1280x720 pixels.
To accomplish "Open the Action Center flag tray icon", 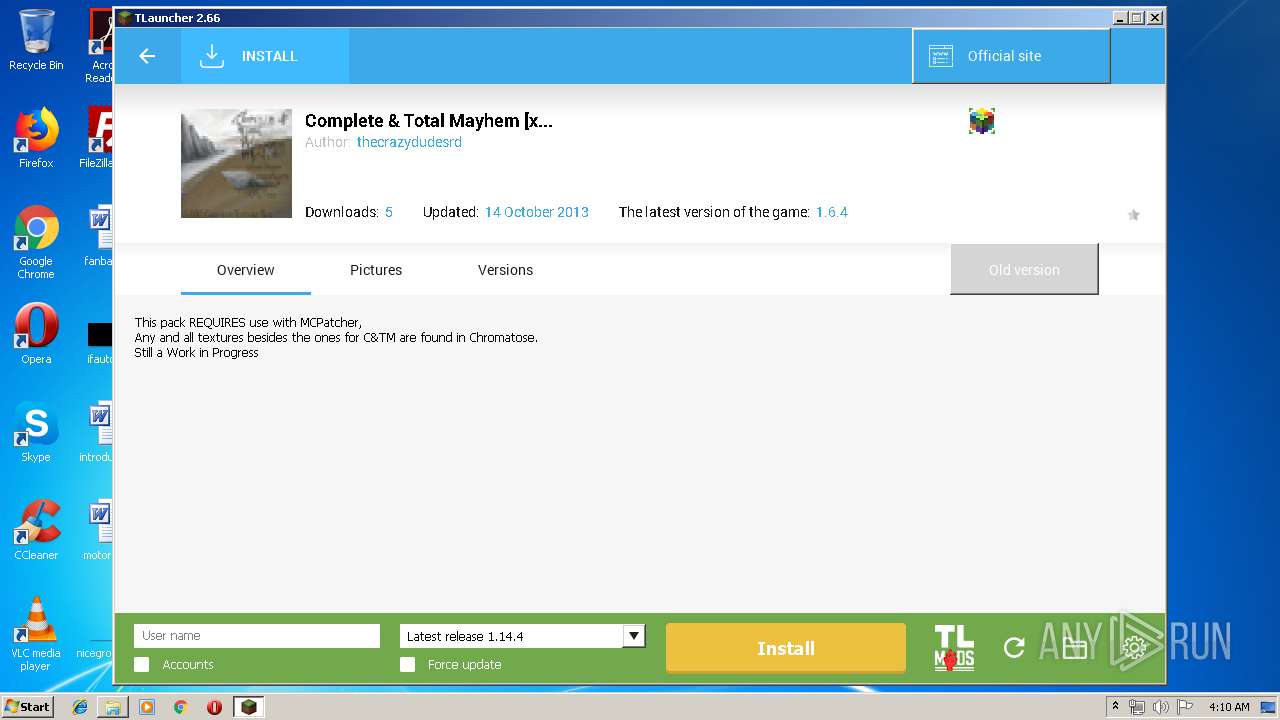I will pos(1185,707).
